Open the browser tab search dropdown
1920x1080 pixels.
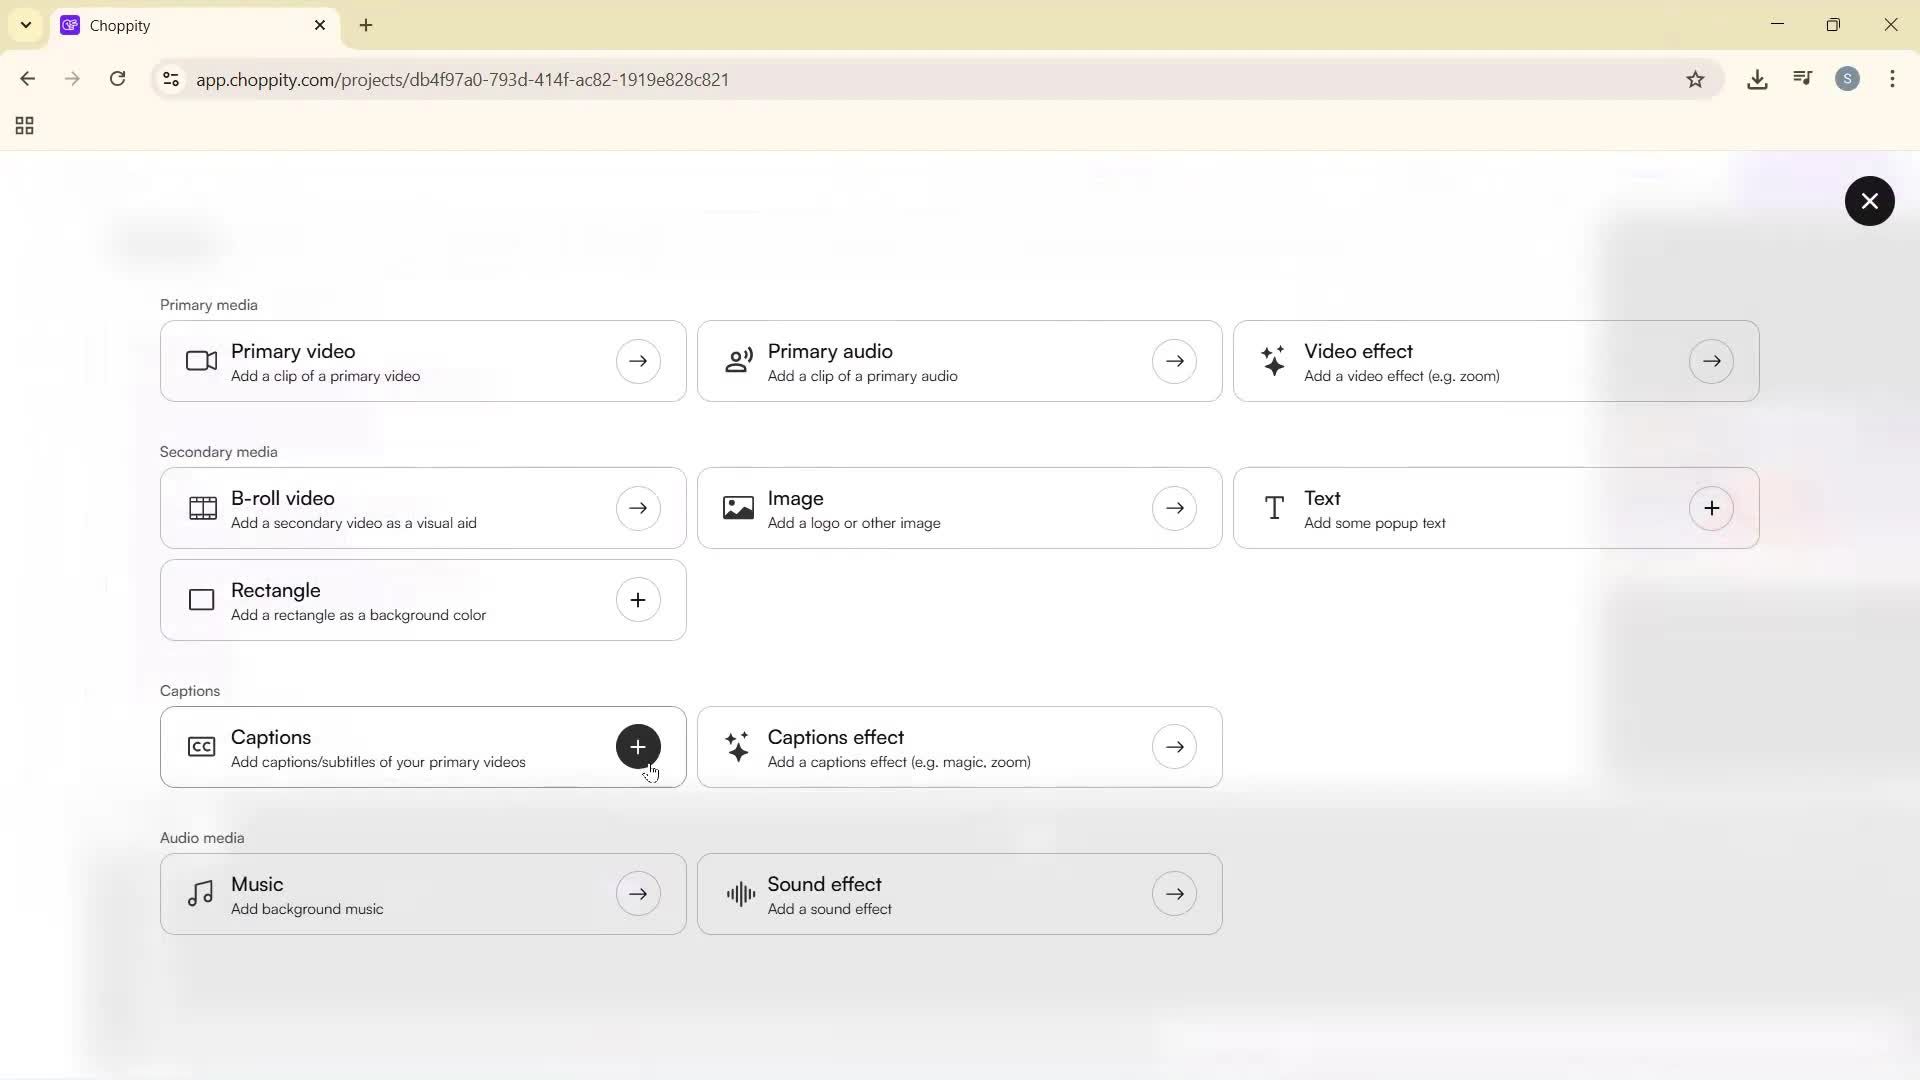click(25, 25)
